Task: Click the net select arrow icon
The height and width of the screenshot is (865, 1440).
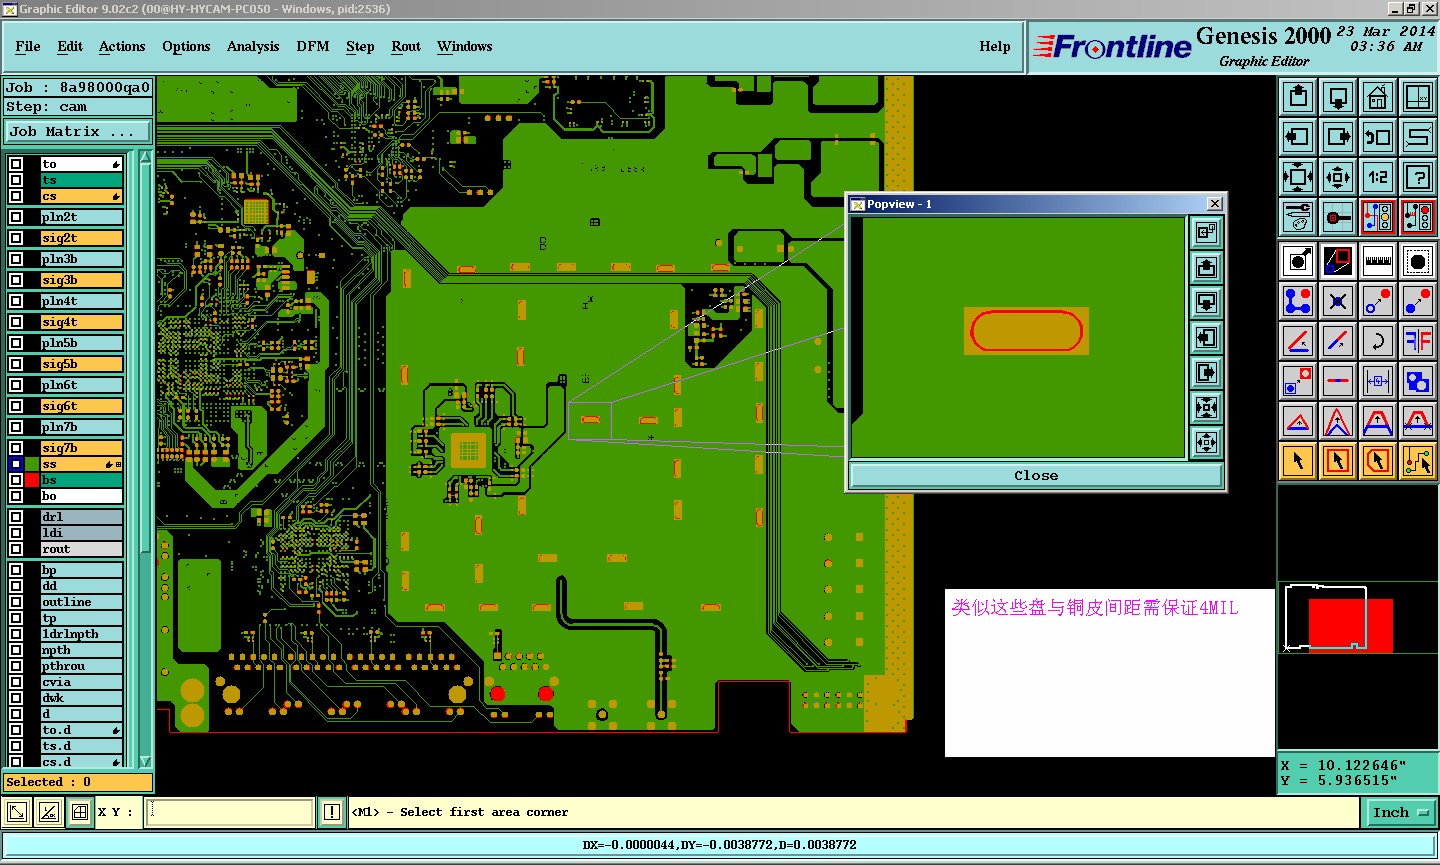Action: tap(1418, 461)
